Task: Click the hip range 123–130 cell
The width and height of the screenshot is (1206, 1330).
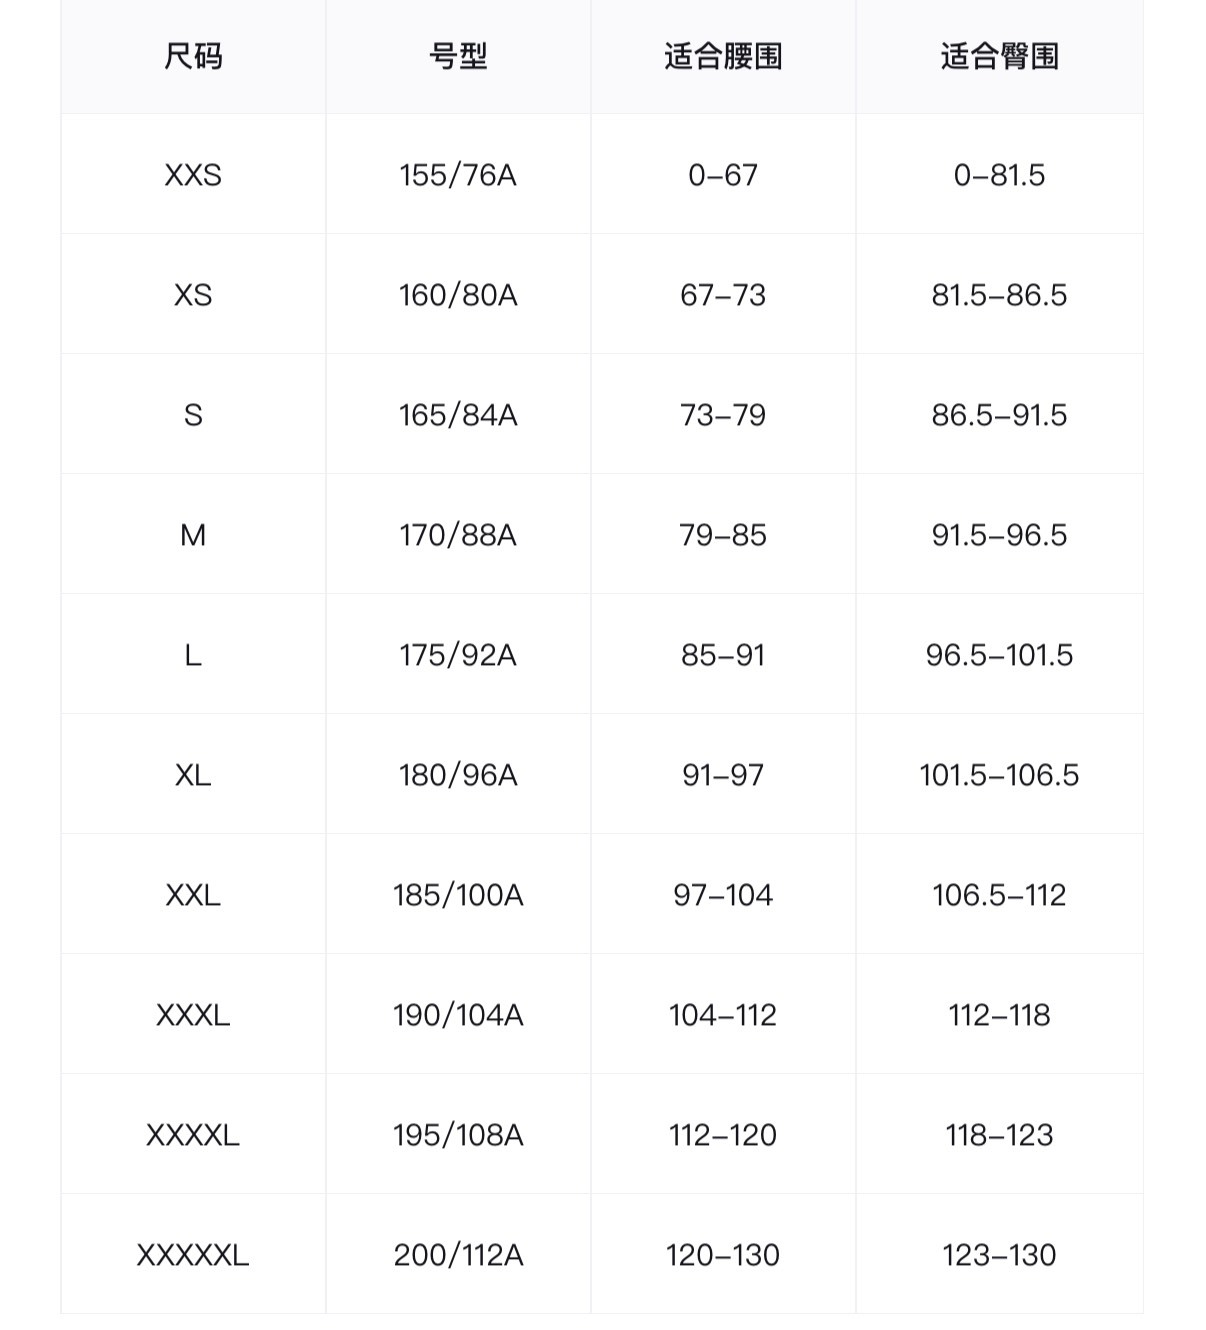Action: 999,1255
